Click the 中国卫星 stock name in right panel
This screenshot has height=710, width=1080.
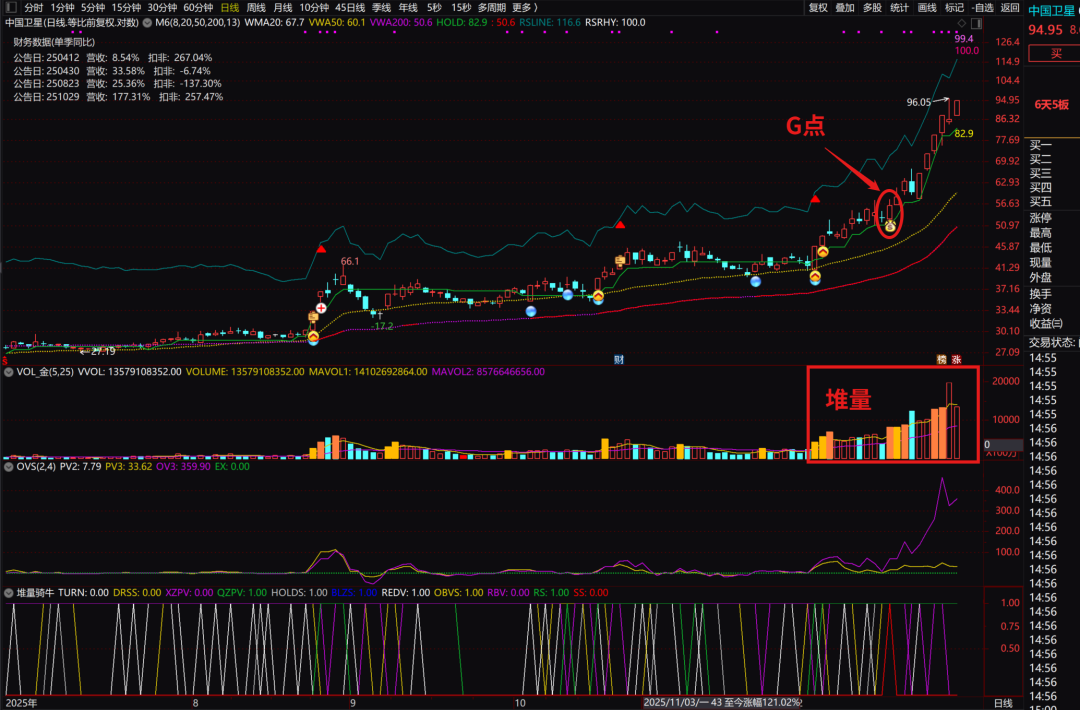coord(1052,11)
